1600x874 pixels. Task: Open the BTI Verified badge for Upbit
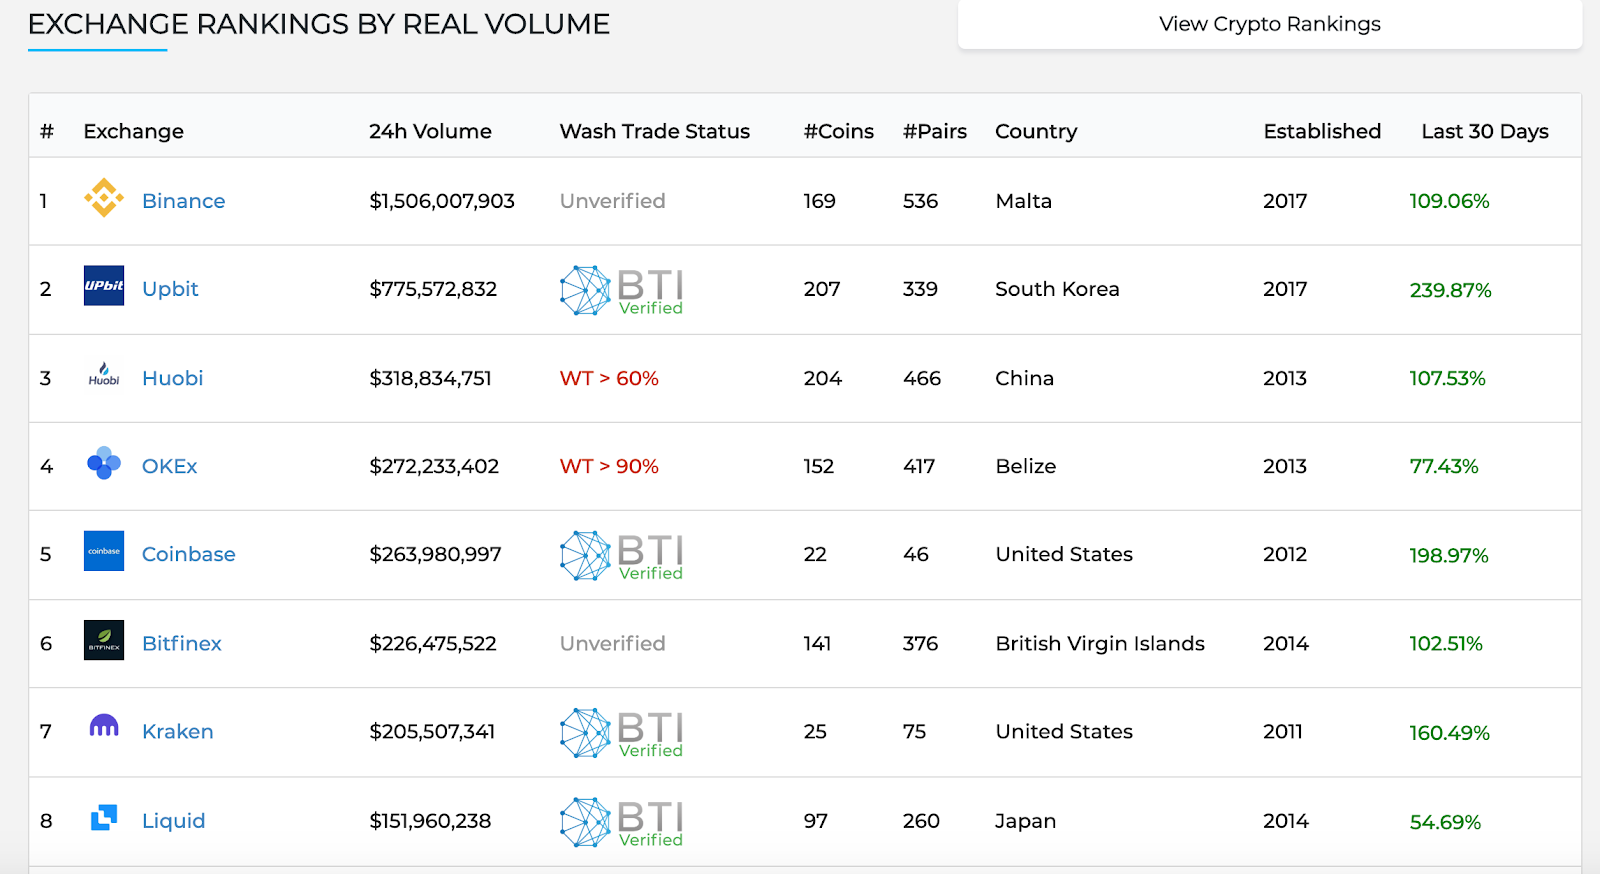[621, 291]
